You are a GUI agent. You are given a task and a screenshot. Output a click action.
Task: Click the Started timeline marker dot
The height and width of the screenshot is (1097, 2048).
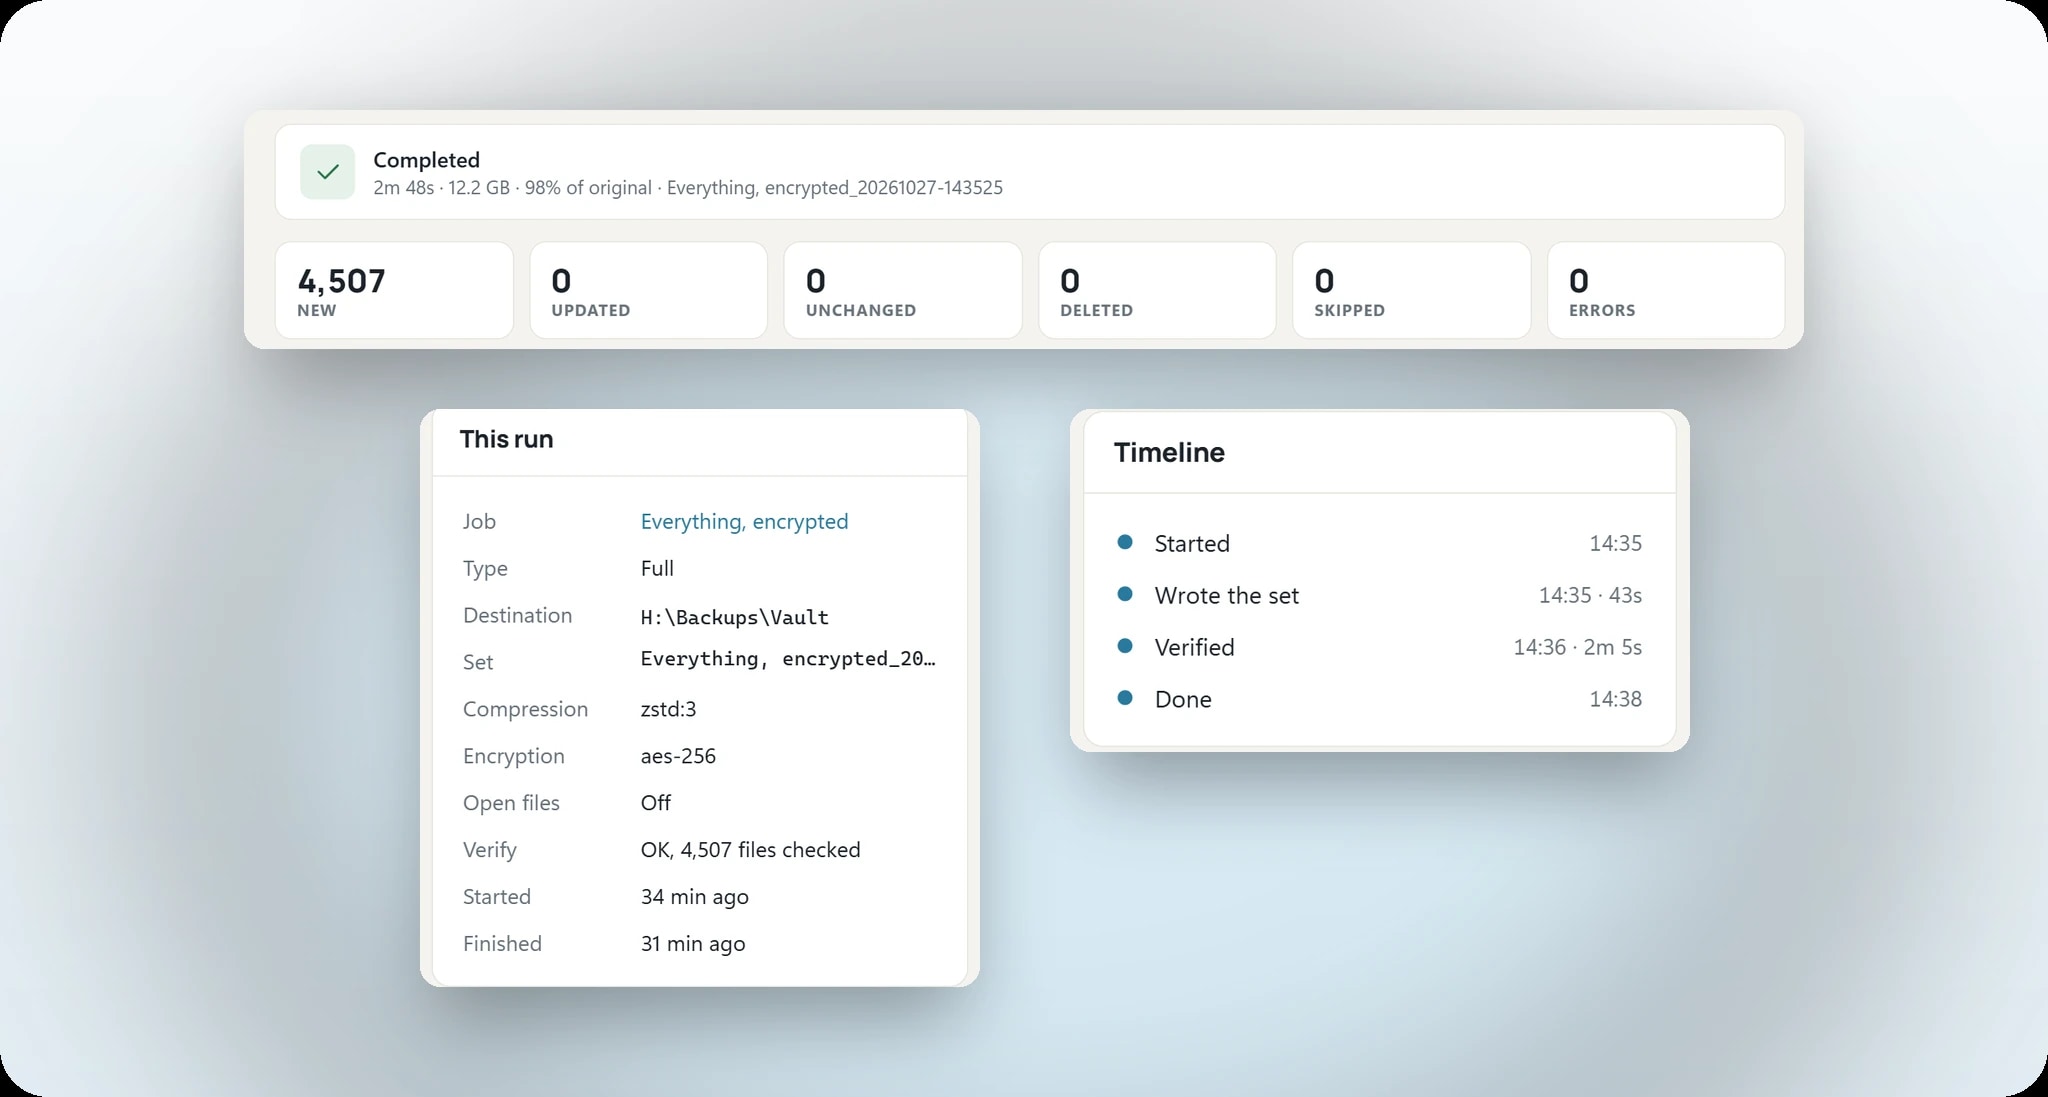[x=1125, y=542]
